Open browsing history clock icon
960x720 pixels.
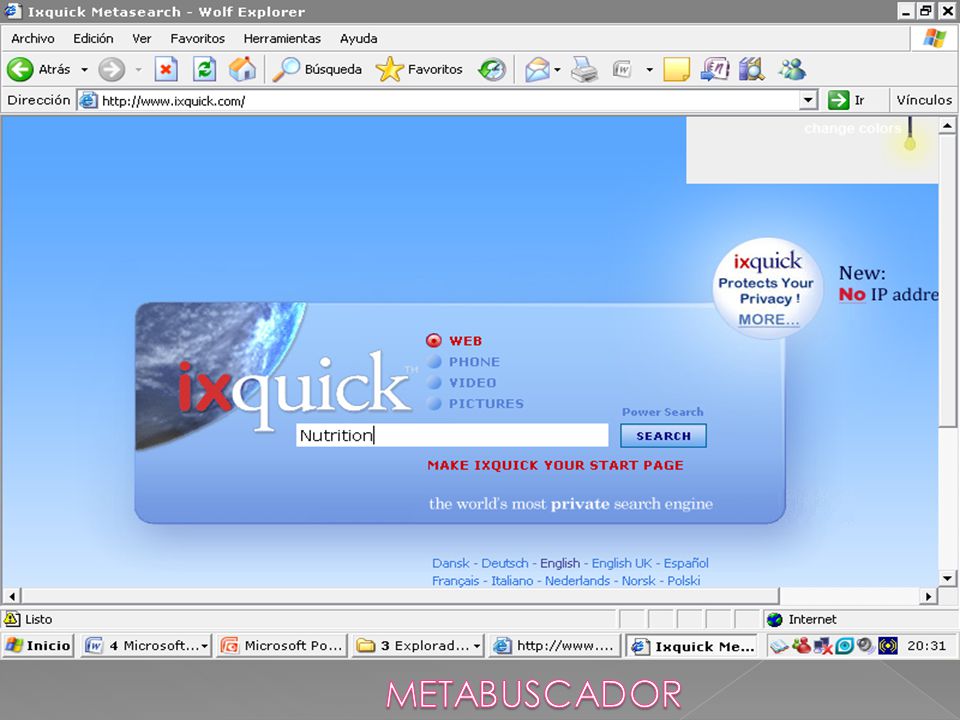(492, 69)
